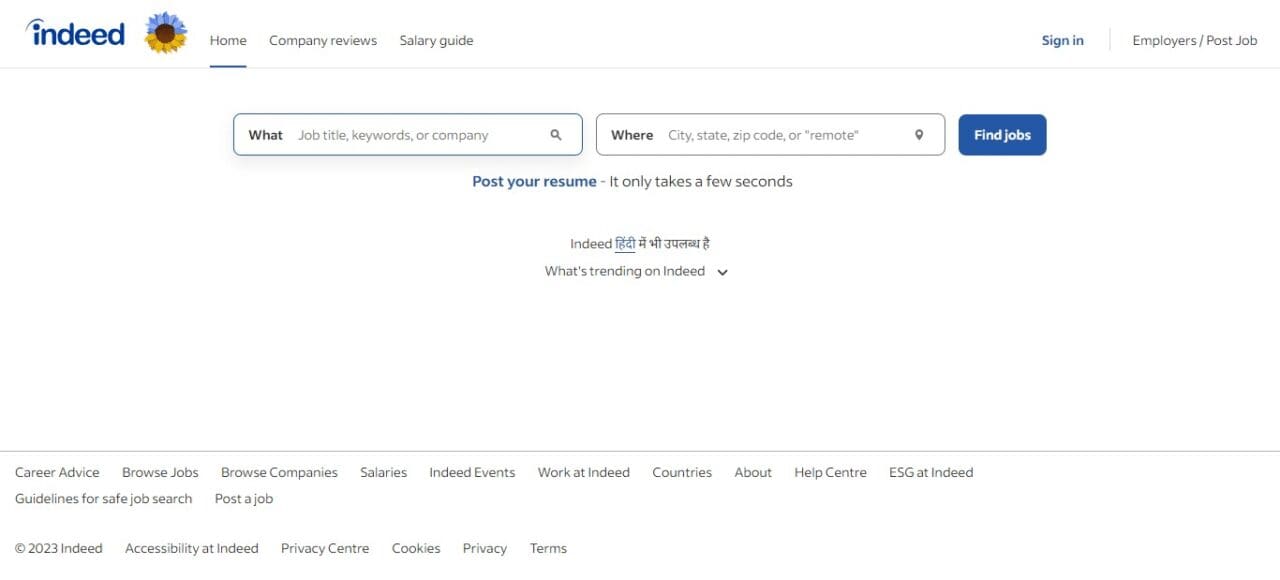Image resolution: width=1280 pixels, height=580 pixels.
Task: Open About footer link
Action: [x=753, y=473]
